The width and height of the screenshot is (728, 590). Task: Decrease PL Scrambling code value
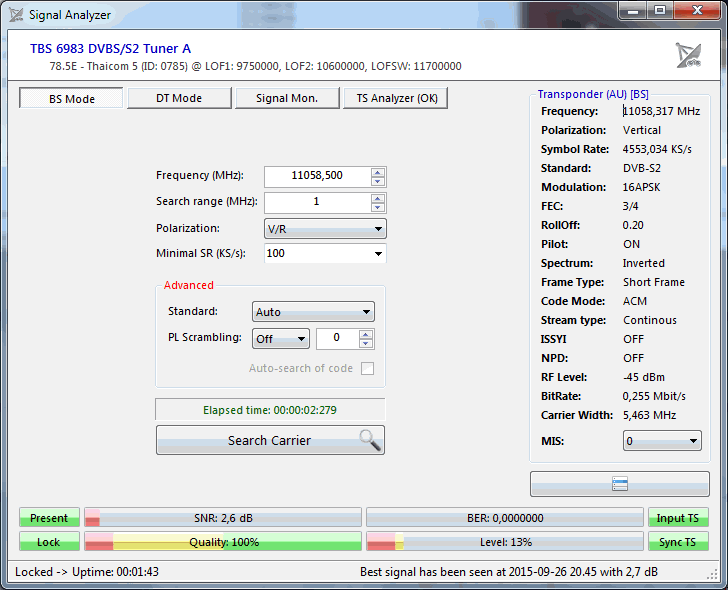click(366, 344)
